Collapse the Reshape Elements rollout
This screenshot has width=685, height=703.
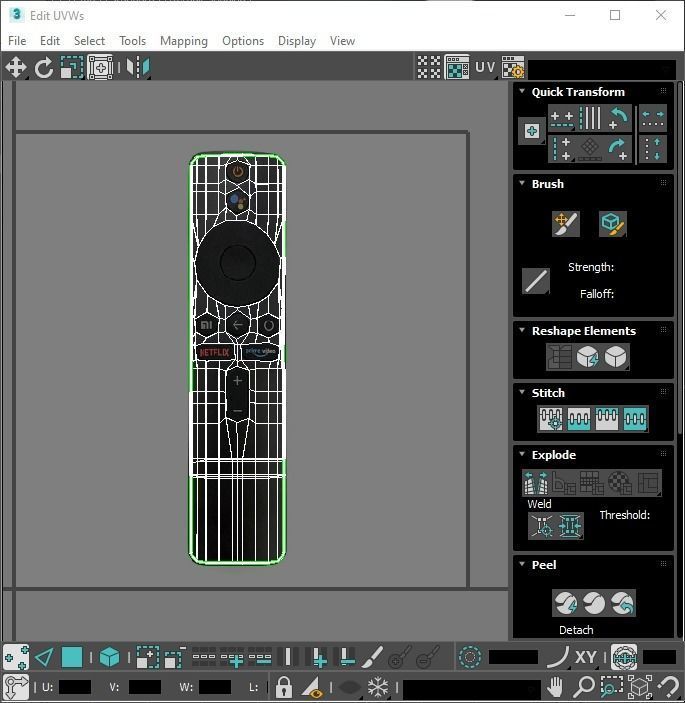tap(522, 330)
